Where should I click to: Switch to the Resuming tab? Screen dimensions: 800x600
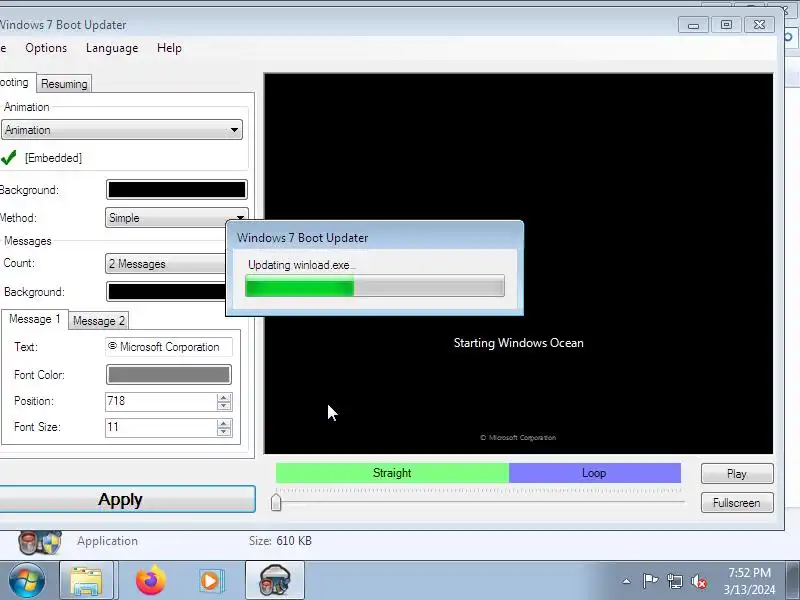coord(64,84)
